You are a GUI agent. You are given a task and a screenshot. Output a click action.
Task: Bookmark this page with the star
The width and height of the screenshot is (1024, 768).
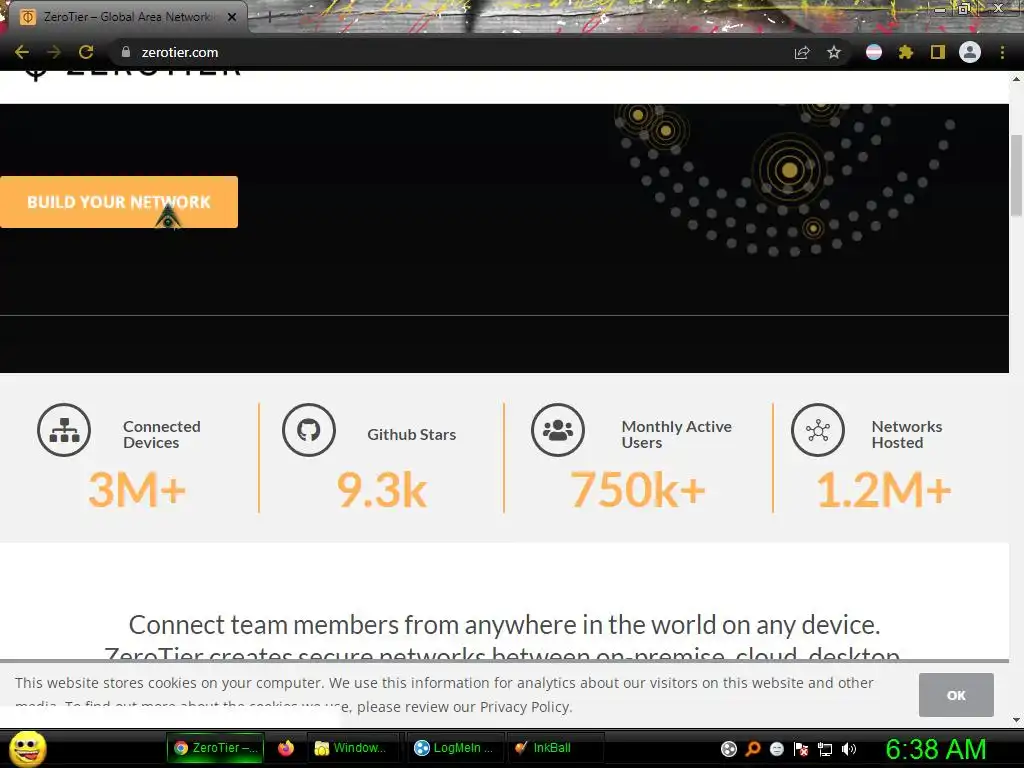(x=834, y=53)
